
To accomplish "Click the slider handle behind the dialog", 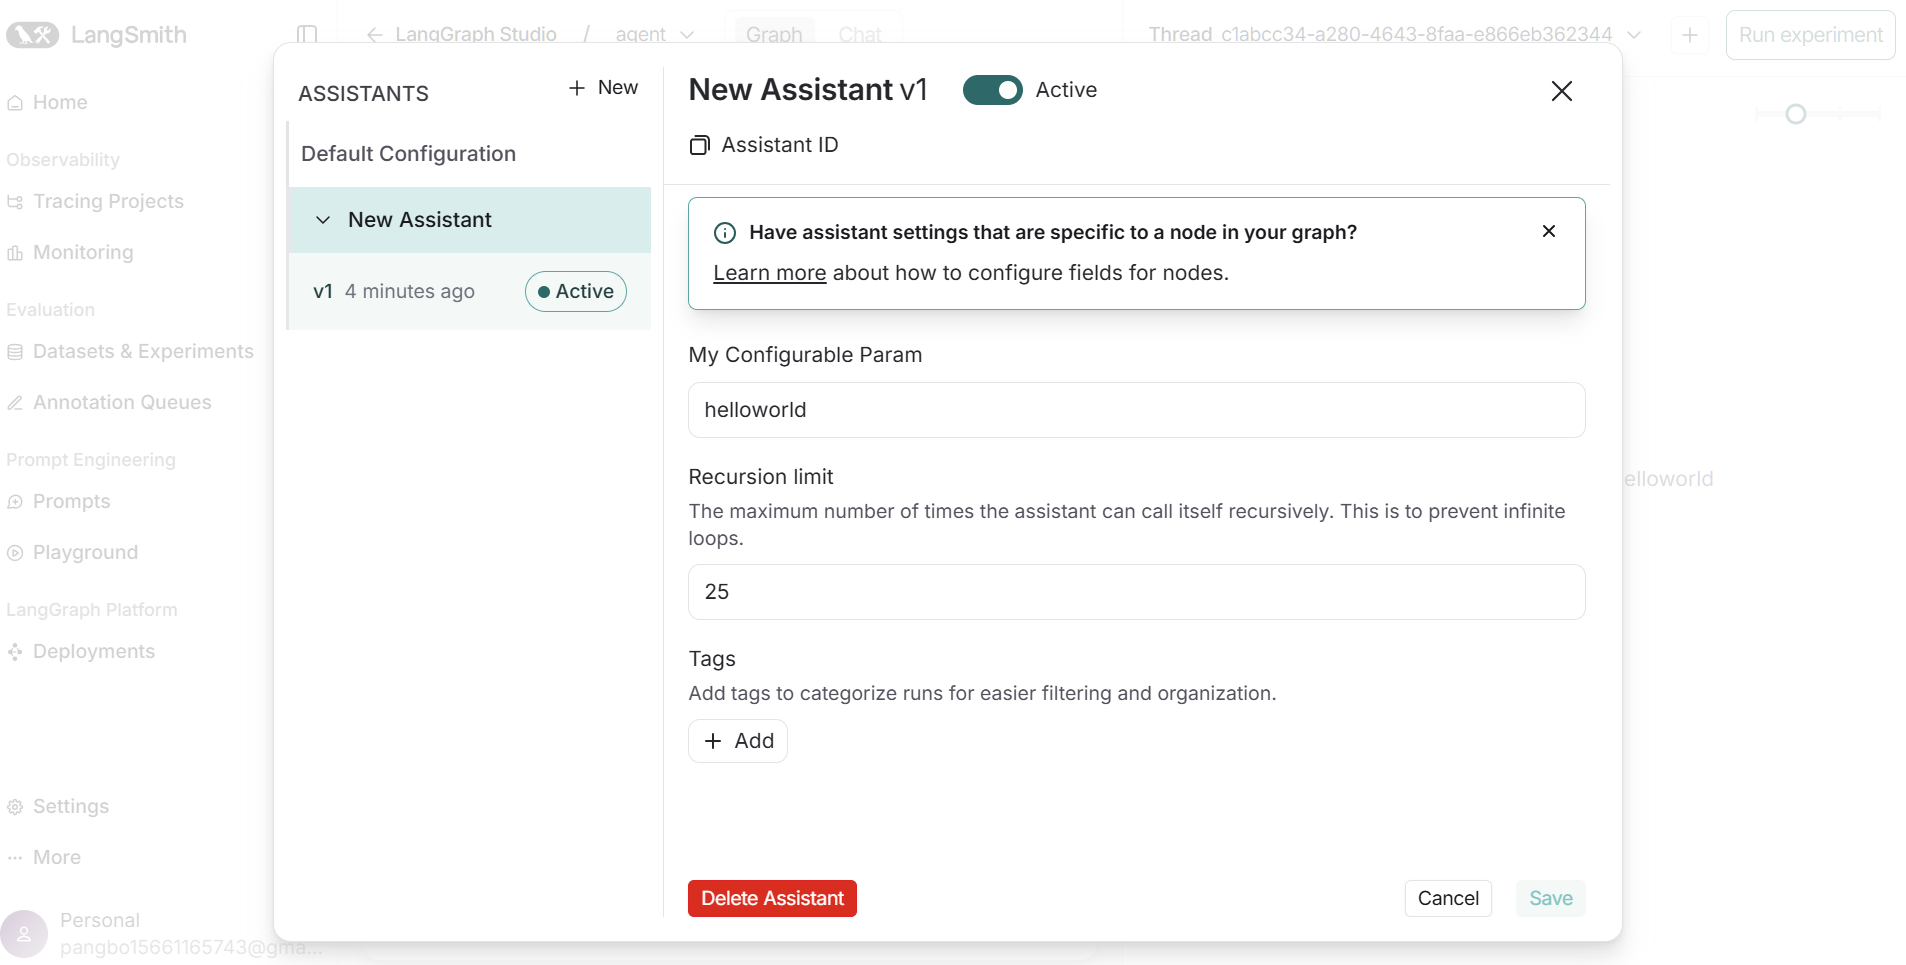I will (x=1796, y=114).
